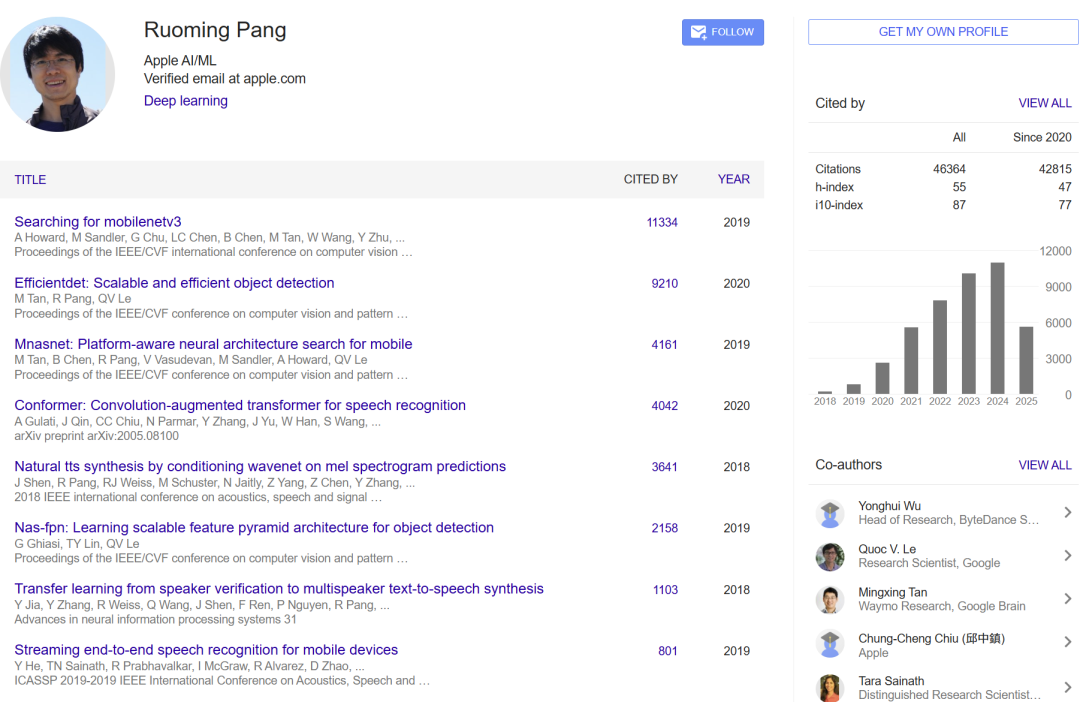The width and height of the screenshot is (1080, 702).
Task: Click Yonghui Wu's co-author avatar
Action: [x=830, y=514]
